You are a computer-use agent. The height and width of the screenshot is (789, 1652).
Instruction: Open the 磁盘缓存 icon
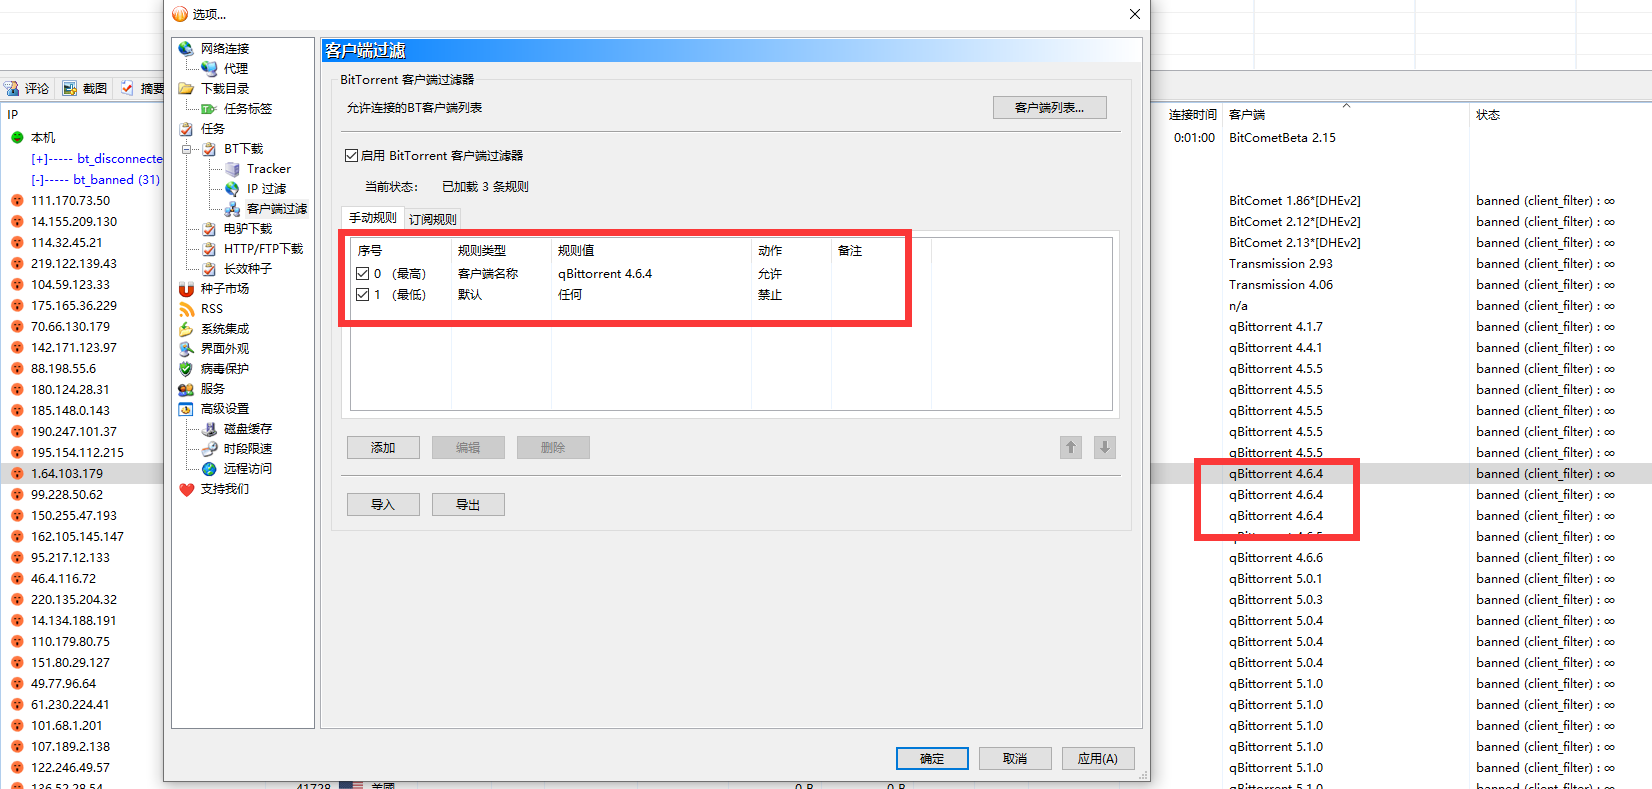pyautogui.click(x=209, y=428)
